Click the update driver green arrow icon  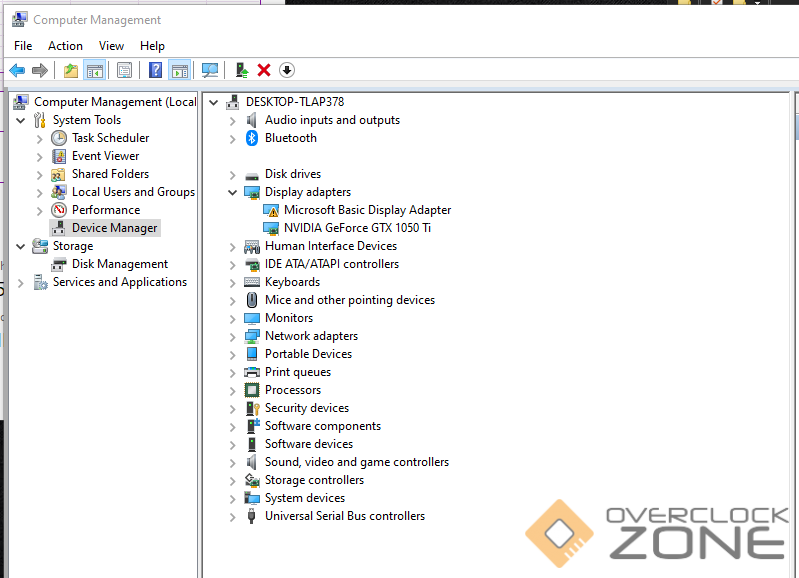click(241, 70)
